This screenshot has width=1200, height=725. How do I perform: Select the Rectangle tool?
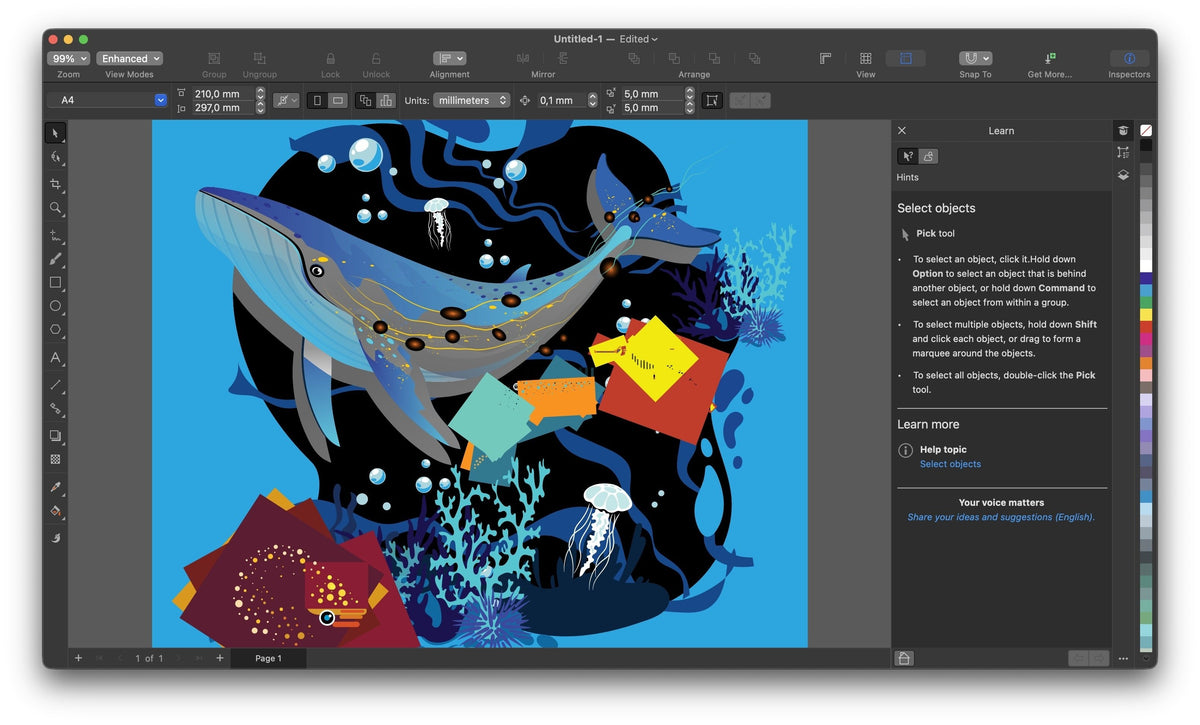[55, 283]
